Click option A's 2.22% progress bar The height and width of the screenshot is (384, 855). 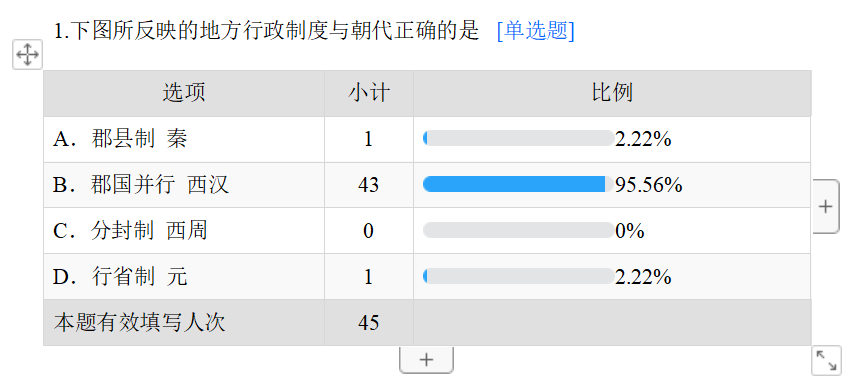(x=518, y=139)
